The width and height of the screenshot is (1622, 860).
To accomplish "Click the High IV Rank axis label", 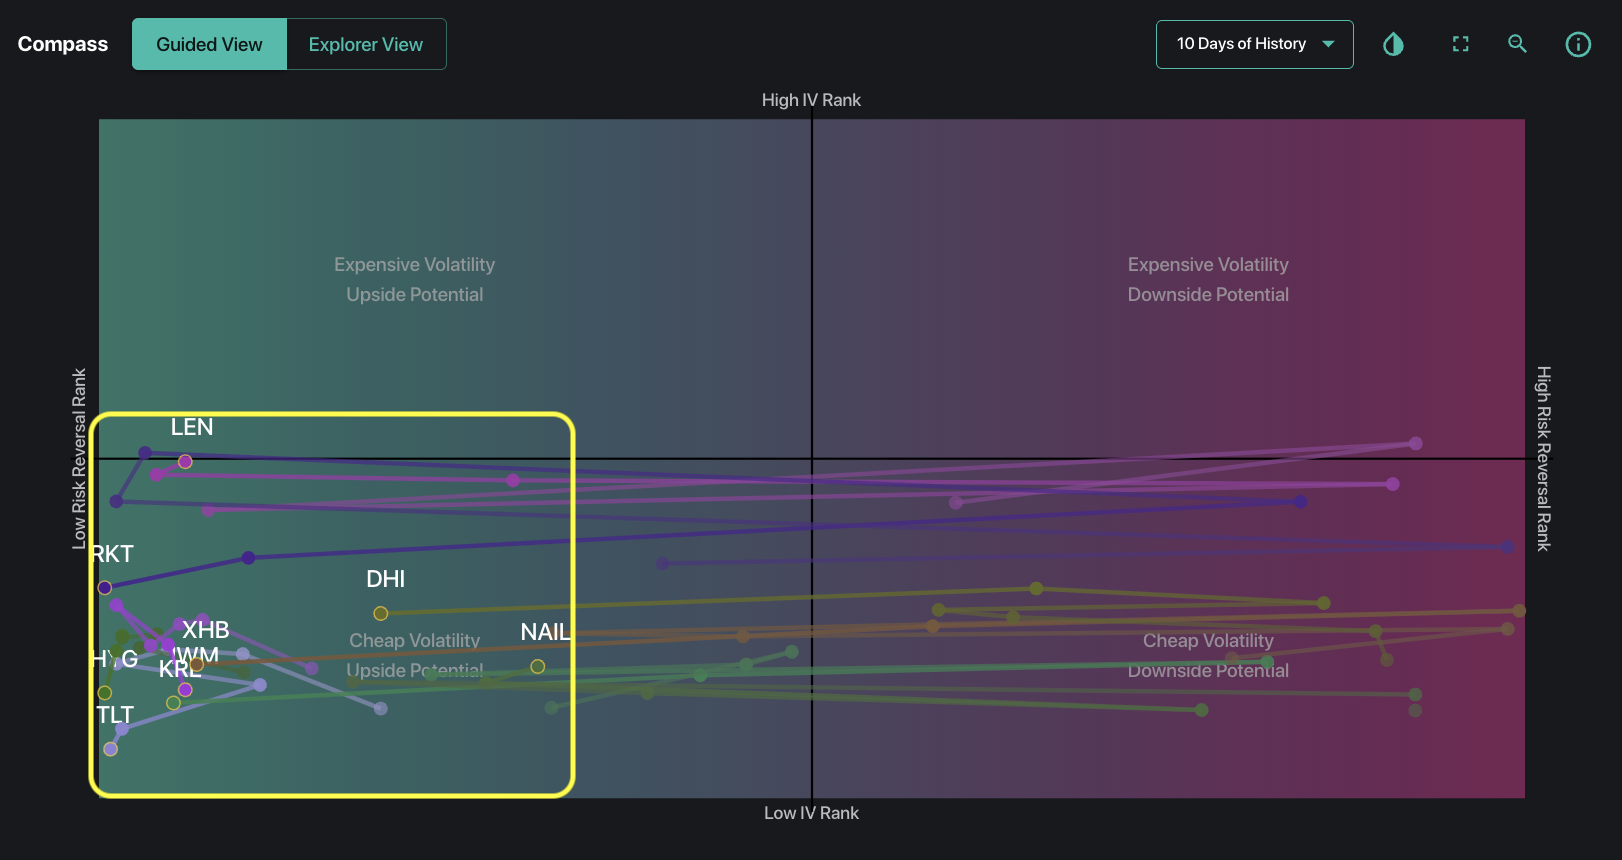I will (811, 100).
